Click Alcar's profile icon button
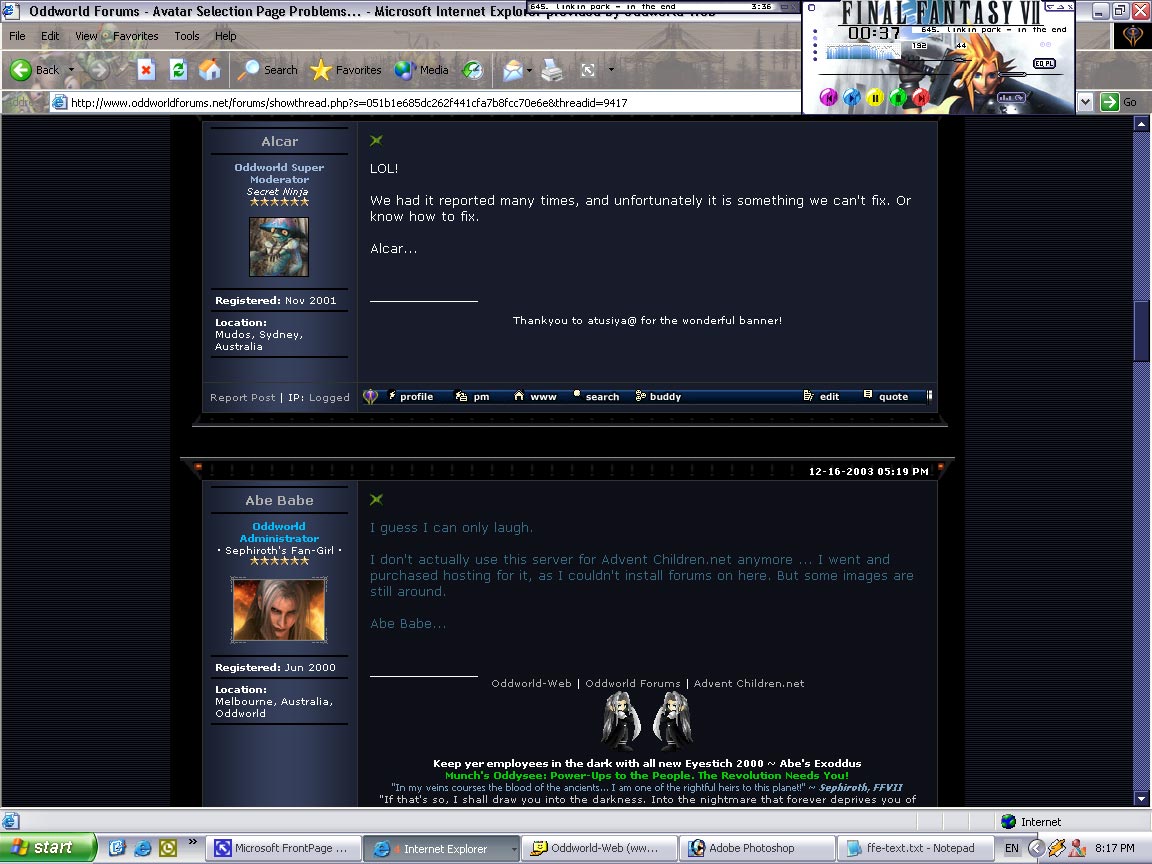Viewport: 1152px width, 864px height. pyautogui.click(x=411, y=397)
